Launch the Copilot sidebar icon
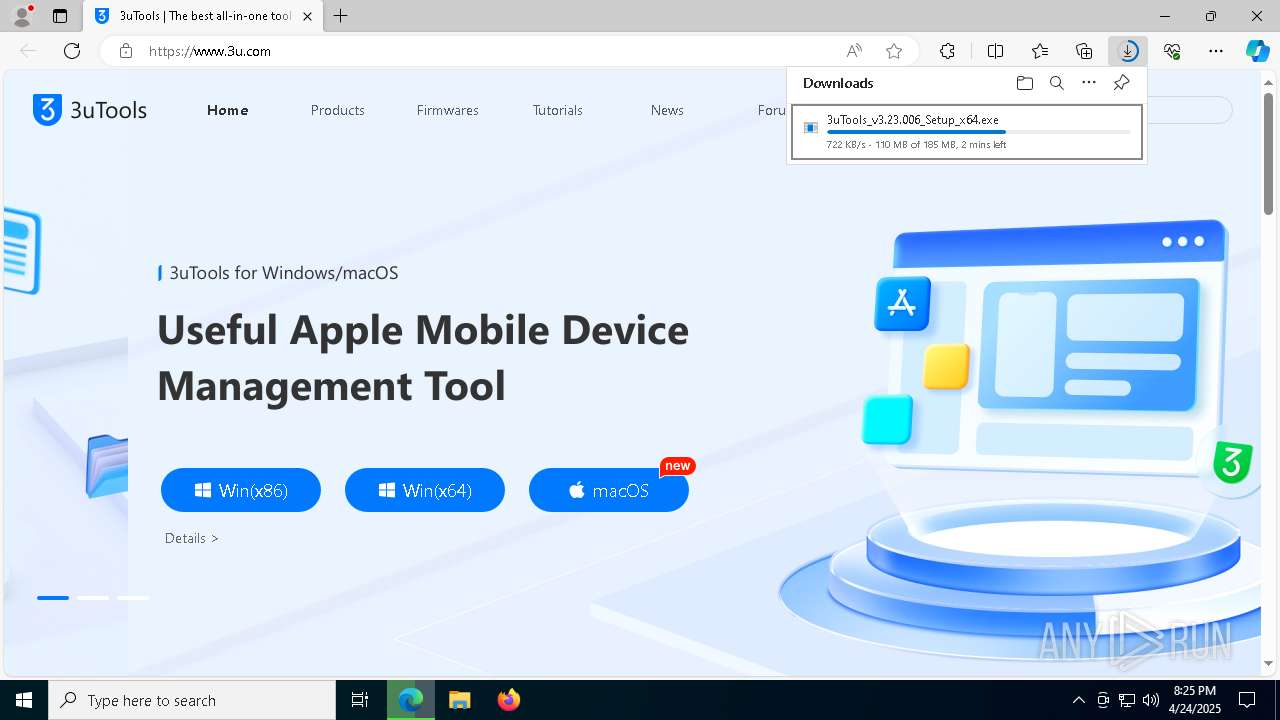This screenshot has height=720, width=1280. pyautogui.click(x=1258, y=51)
